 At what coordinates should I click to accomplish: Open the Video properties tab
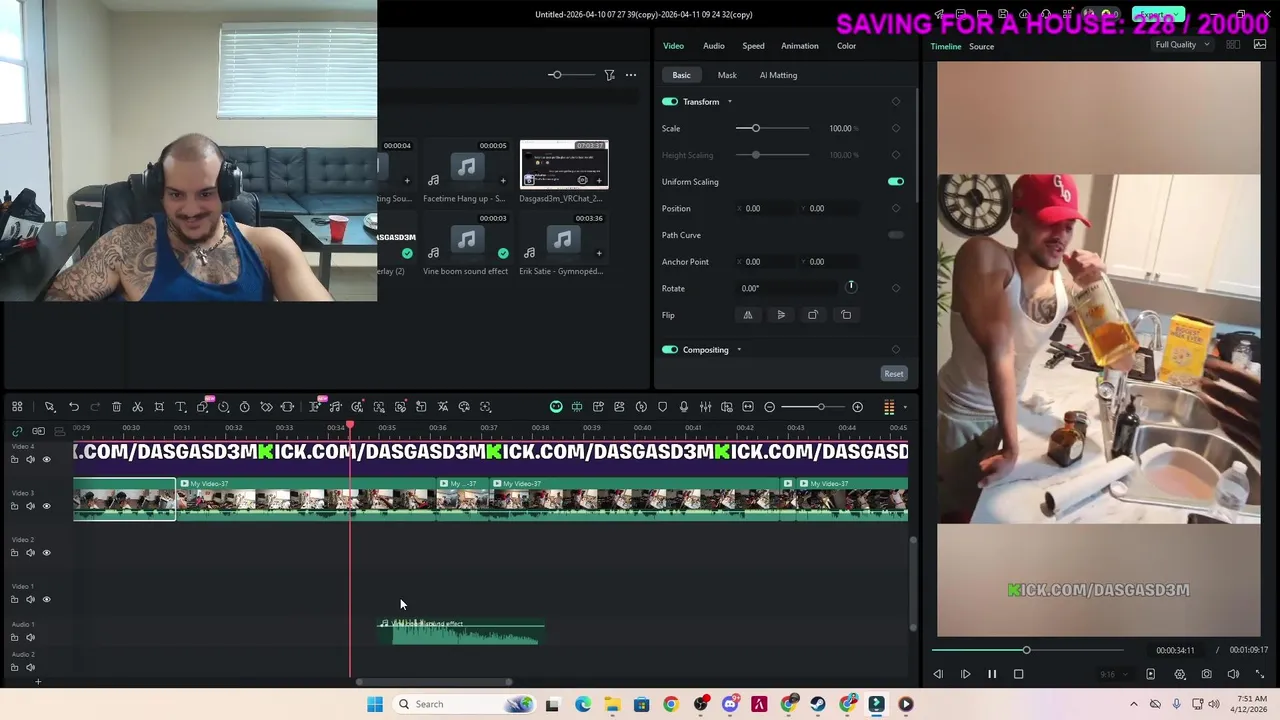(x=673, y=46)
